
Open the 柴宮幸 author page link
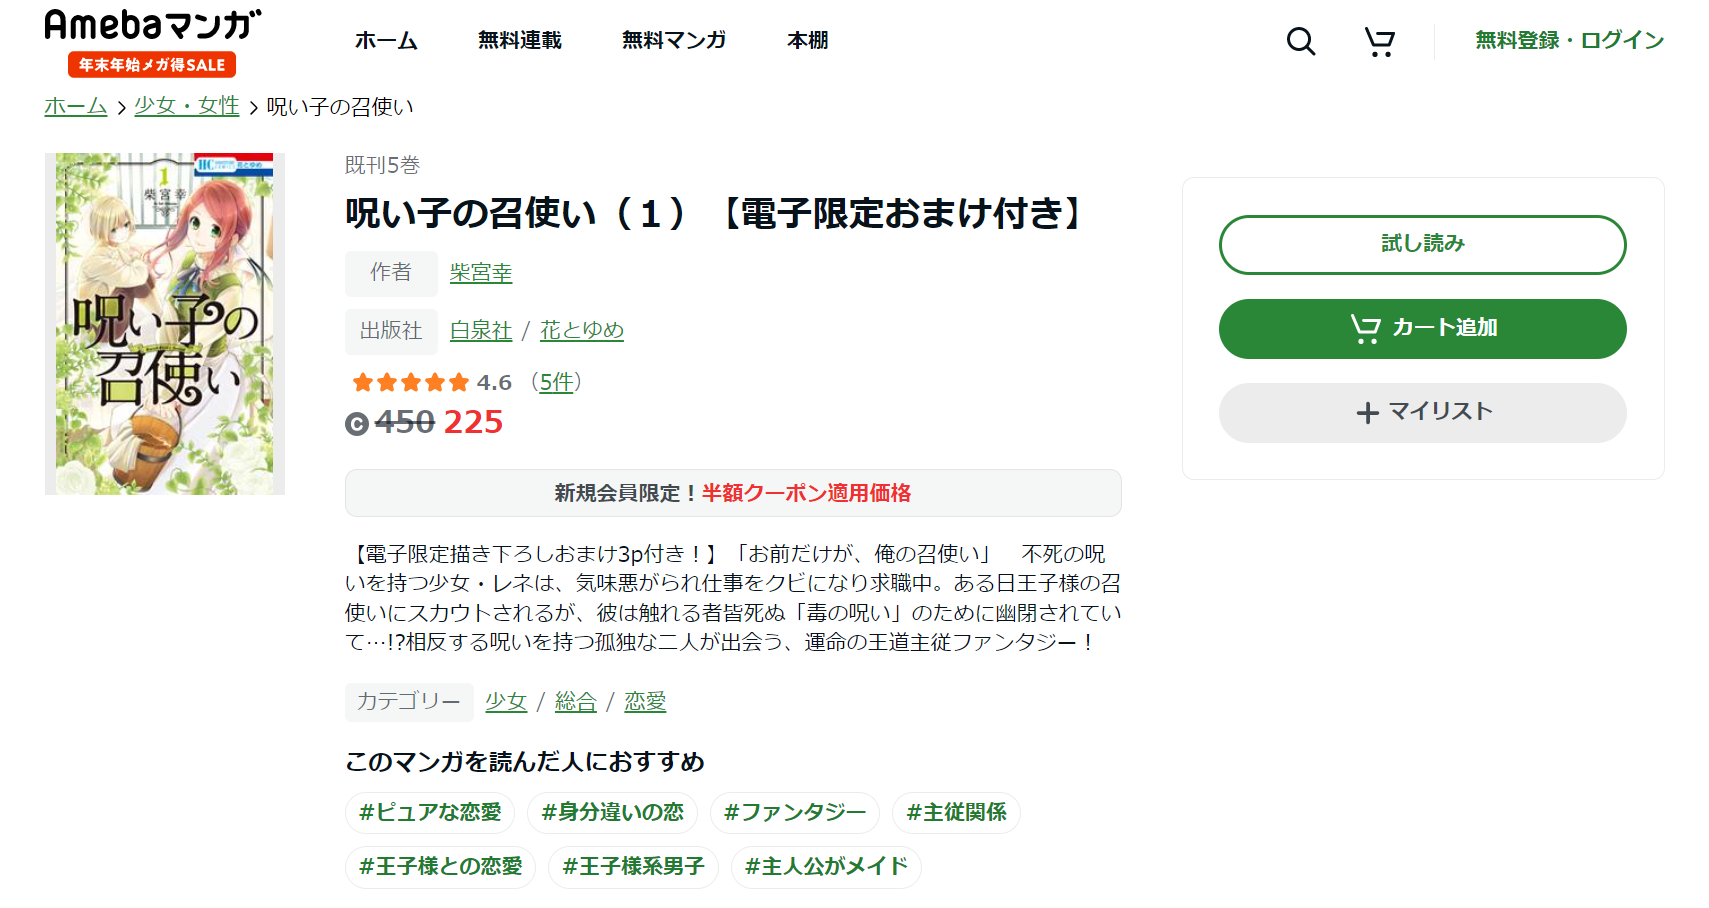(481, 273)
